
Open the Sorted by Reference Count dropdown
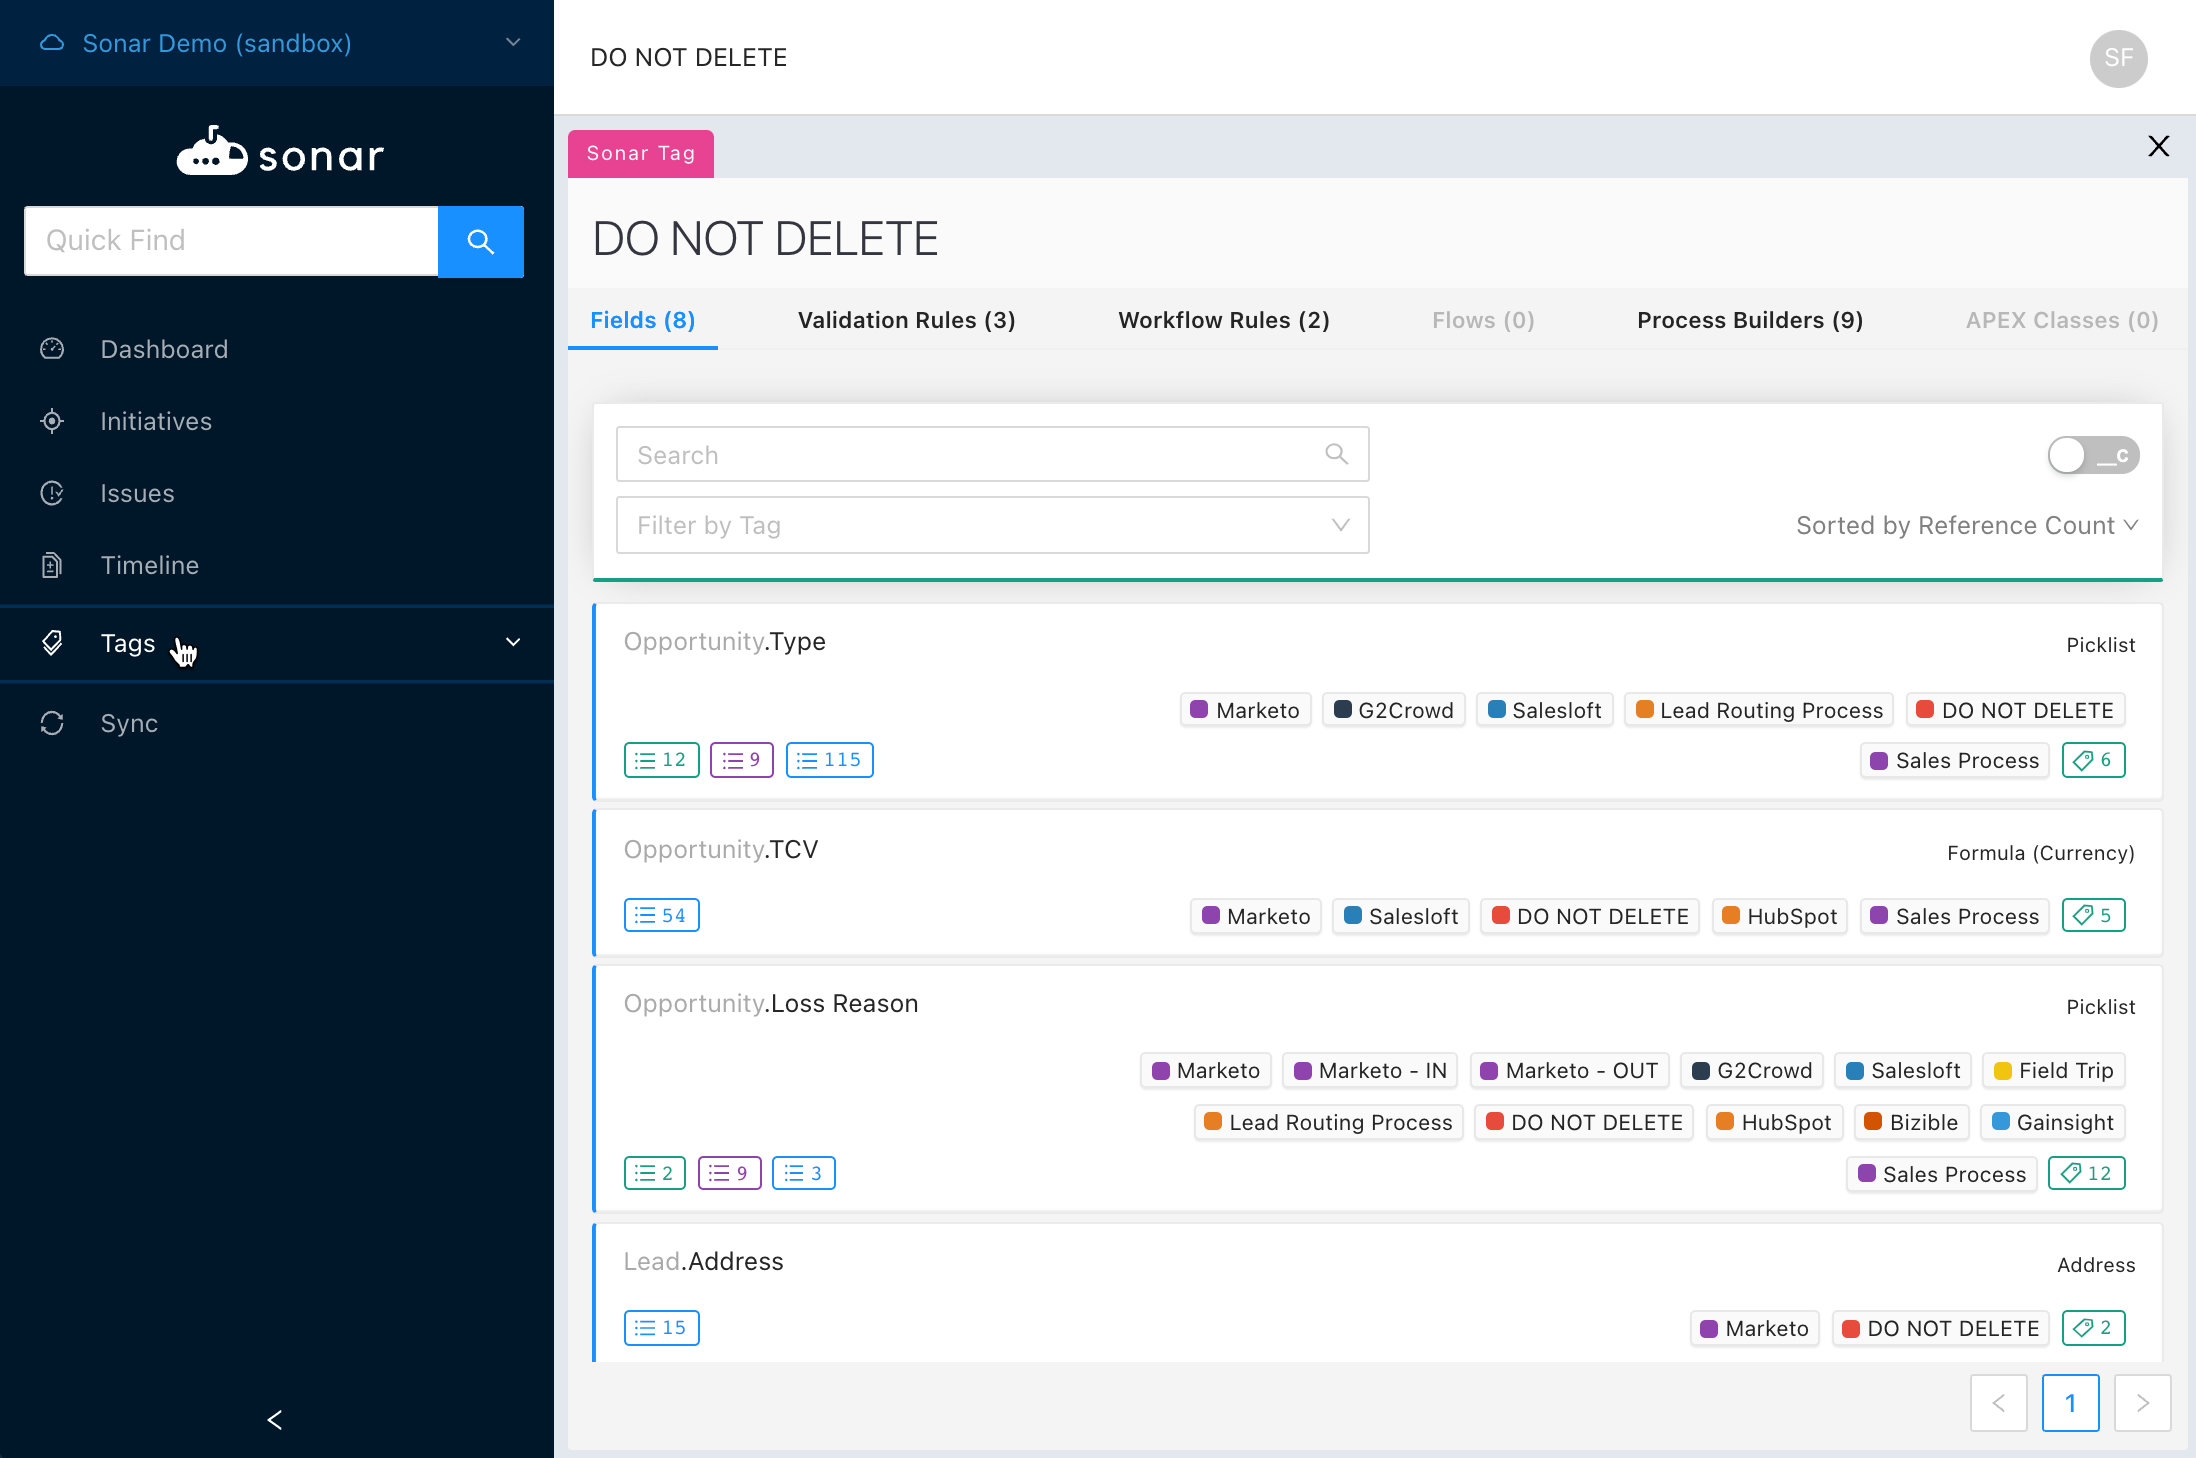tap(1966, 525)
